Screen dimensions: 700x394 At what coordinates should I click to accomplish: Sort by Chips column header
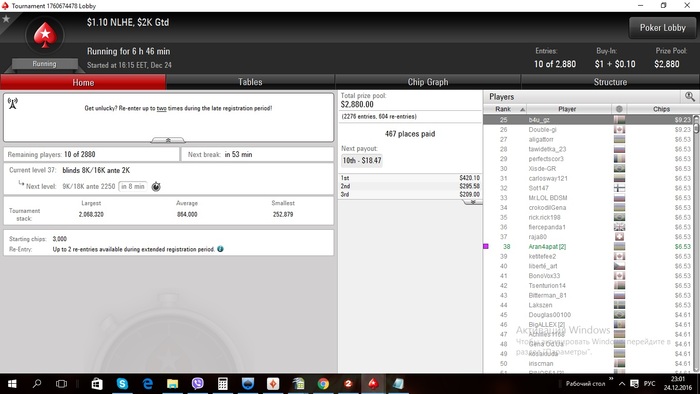661,109
